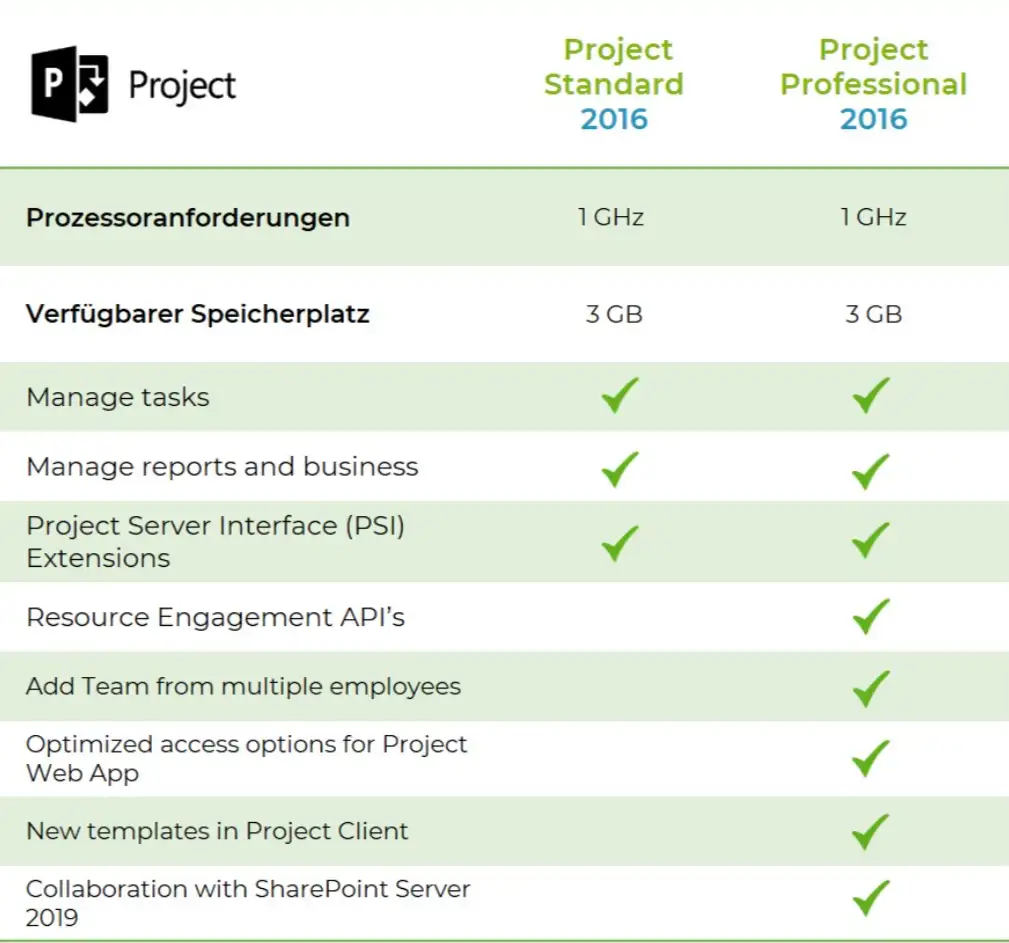Click checkmark for Collaboration with SharePoint Server

[872, 899]
